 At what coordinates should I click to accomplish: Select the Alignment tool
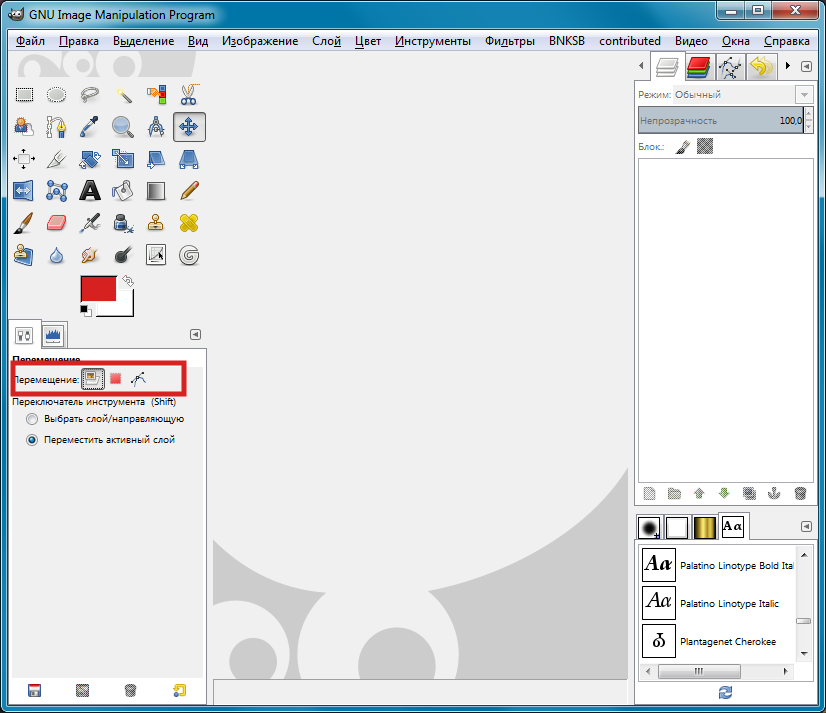pos(24,159)
